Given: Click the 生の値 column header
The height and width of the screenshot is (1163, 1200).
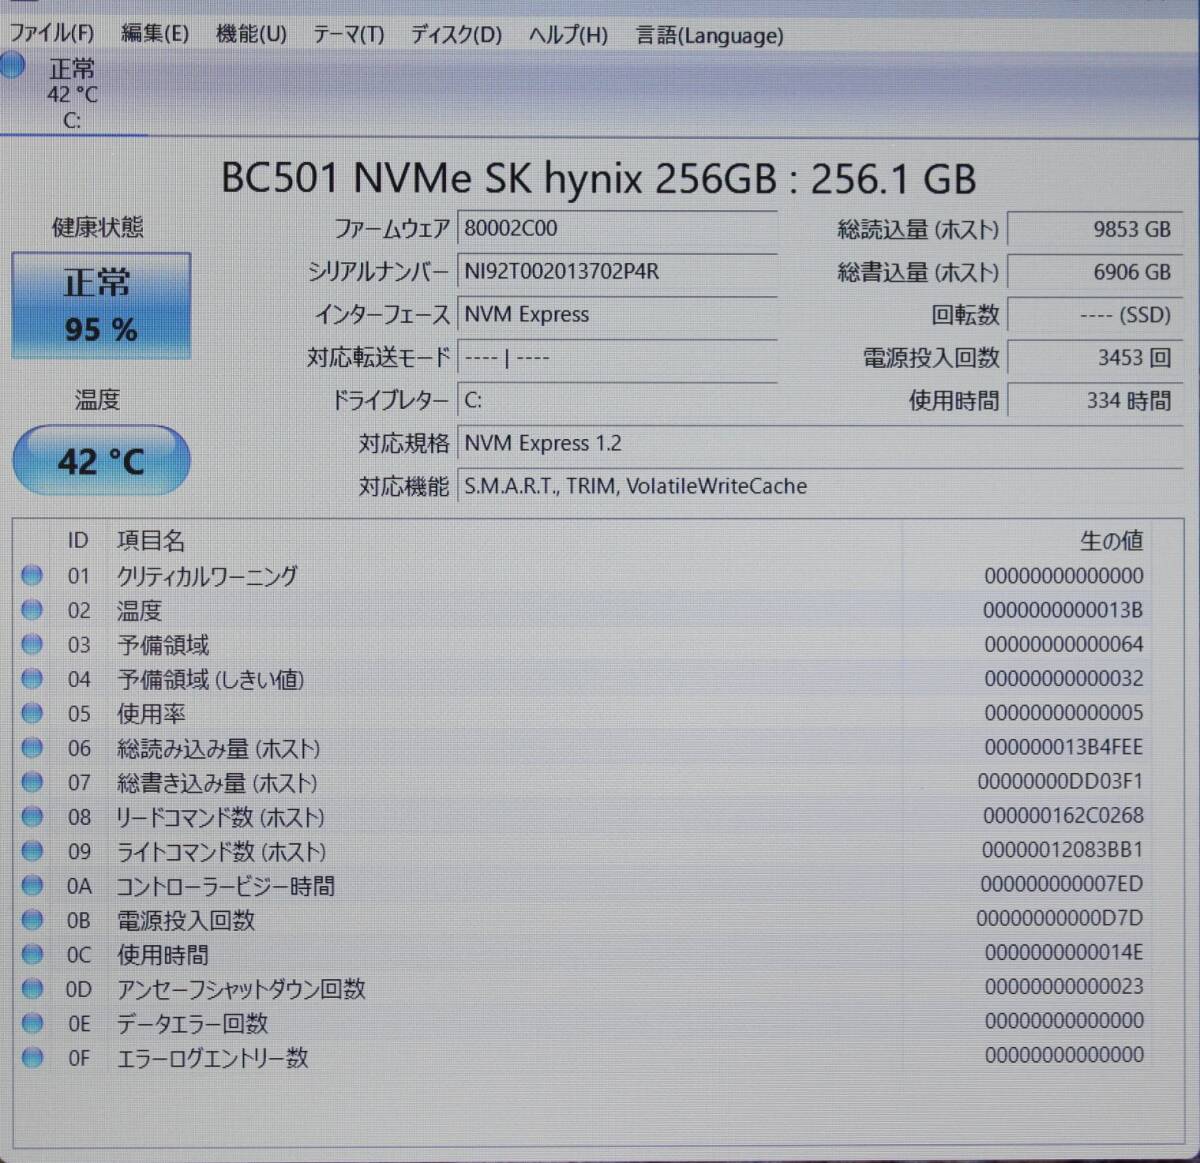Looking at the screenshot, I should click(x=1111, y=541).
